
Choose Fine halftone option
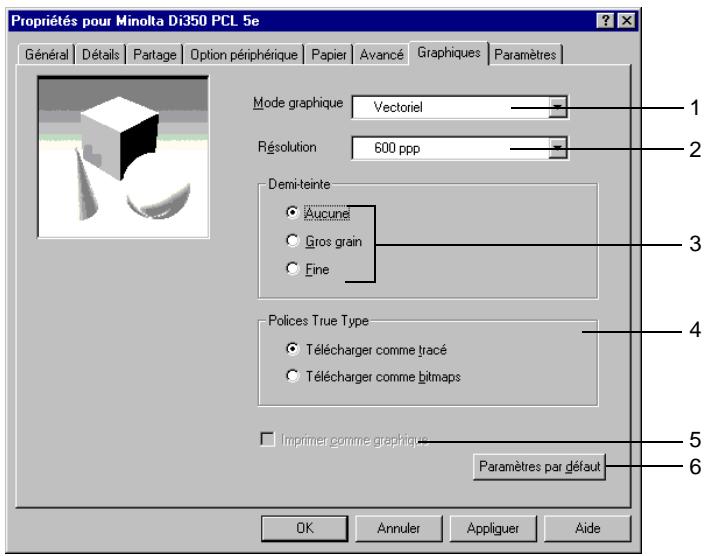[308, 269]
